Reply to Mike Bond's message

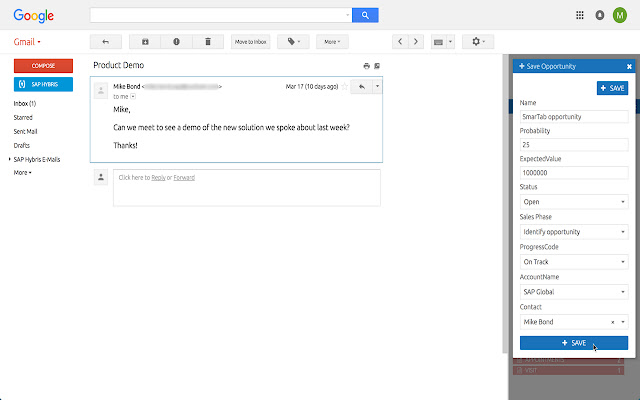tap(362, 87)
